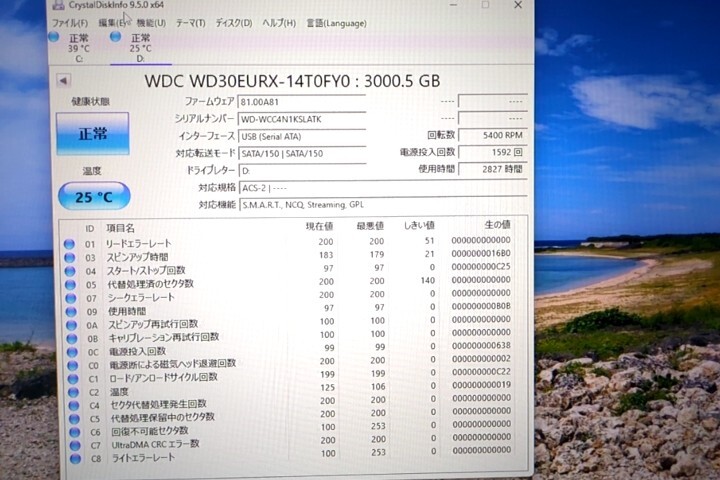Click the ID column header
The height and width of the screenshot is (480, 720).
(90, 228)
